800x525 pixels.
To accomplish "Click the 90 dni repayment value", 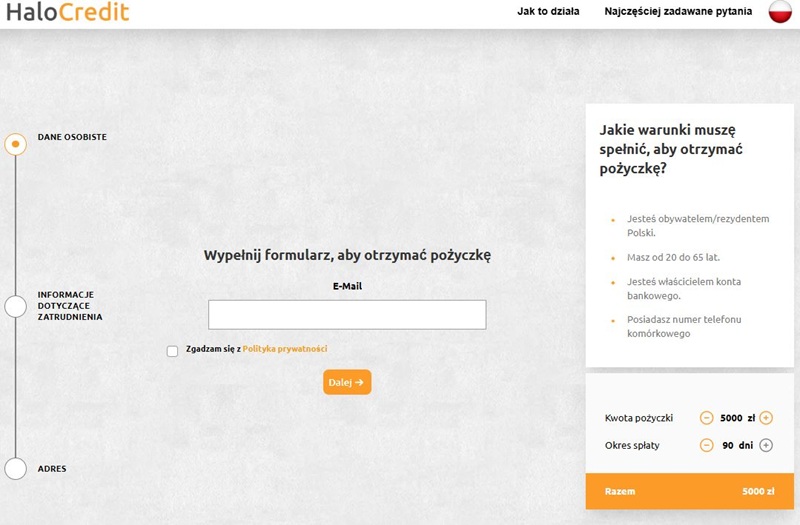I will tap(736, 445).
